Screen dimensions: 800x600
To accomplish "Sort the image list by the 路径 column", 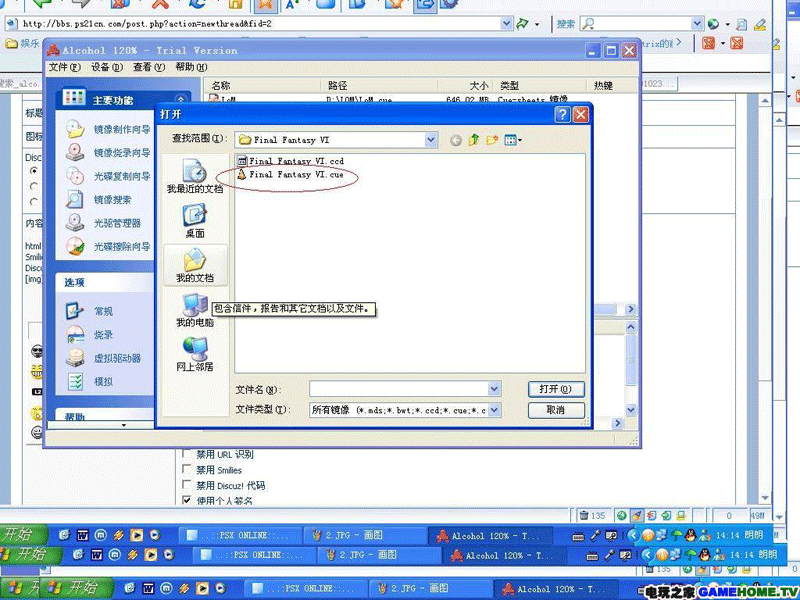I will click(379, 85).
